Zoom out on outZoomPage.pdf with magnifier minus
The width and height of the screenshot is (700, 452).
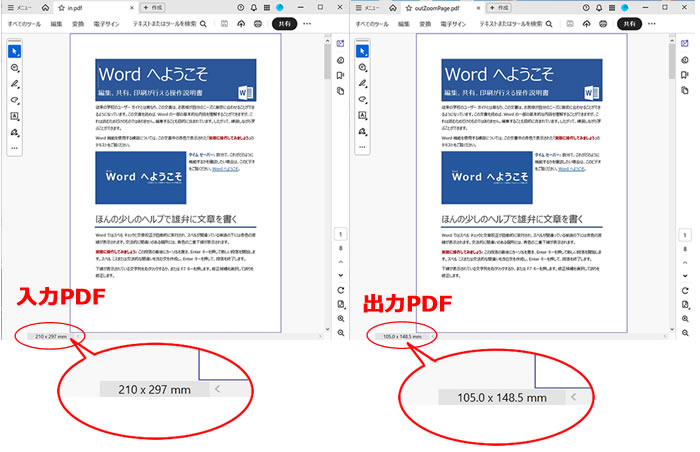pos(685,333)
